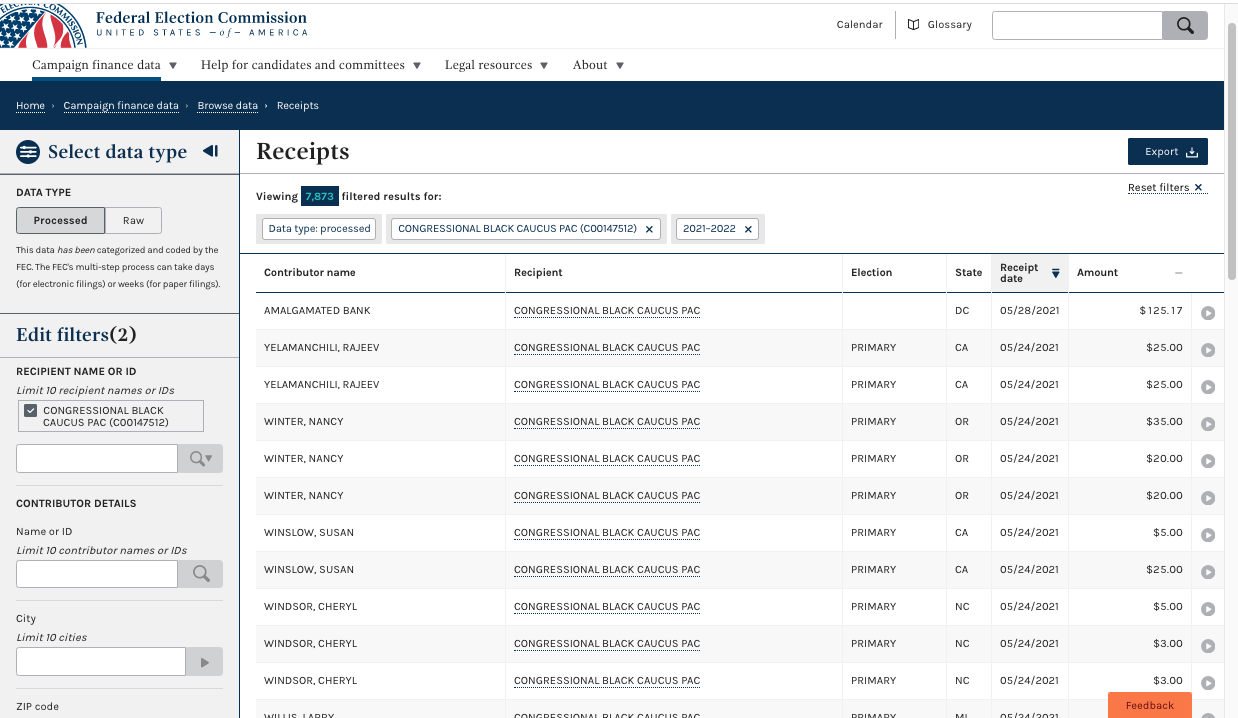Click the contributor Name or ID input
Screen dimensions: 1238x718
click(x=97, y=574)
